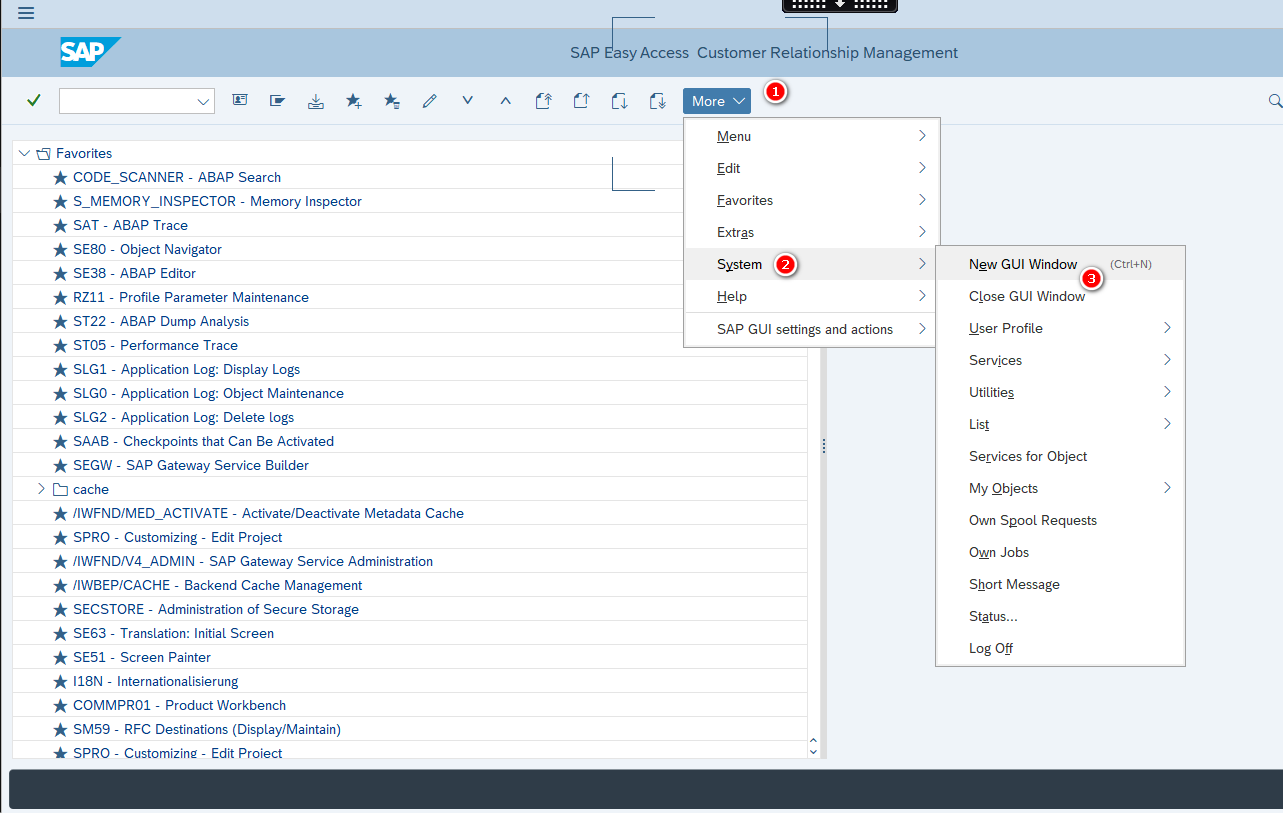Choose Close GUI Window
This screenshot has width=1283, height=813.
point(1060,296)
